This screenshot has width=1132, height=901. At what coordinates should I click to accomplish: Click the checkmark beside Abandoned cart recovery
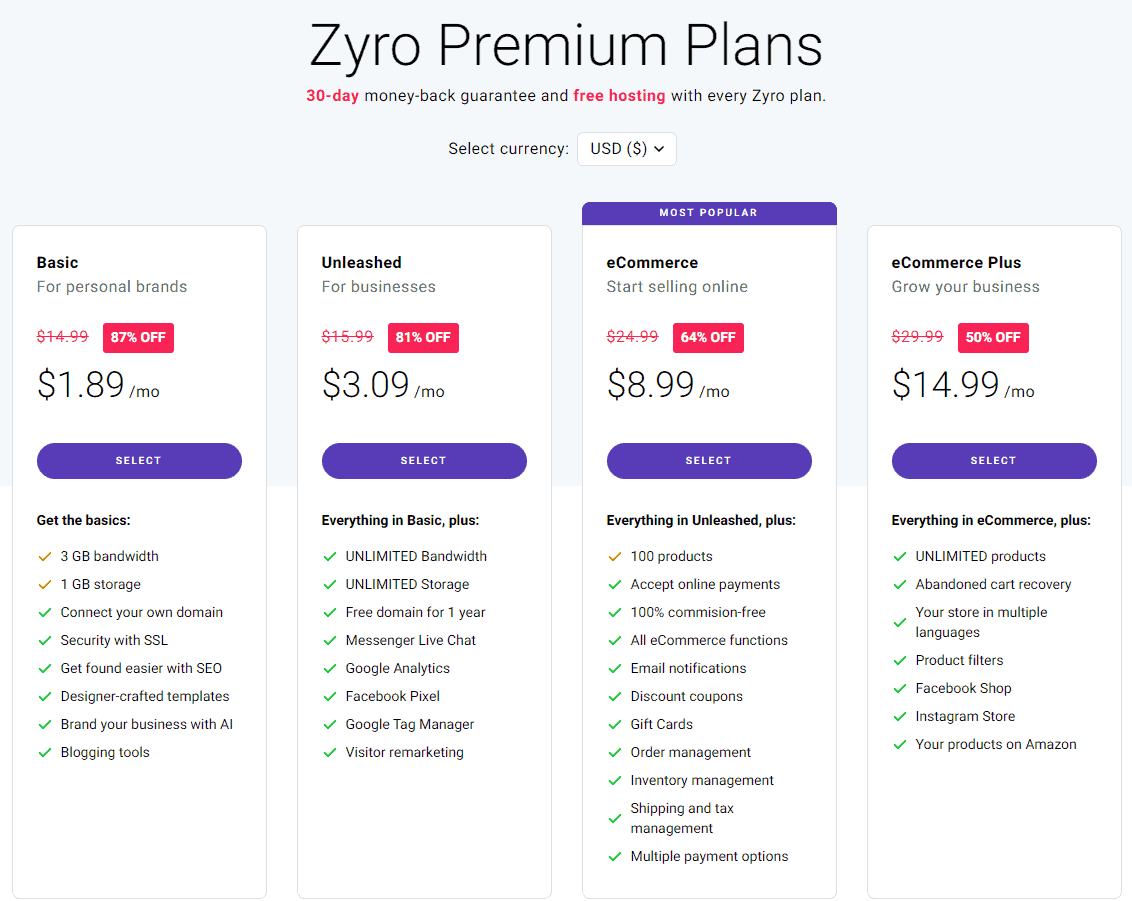[899, 584]
